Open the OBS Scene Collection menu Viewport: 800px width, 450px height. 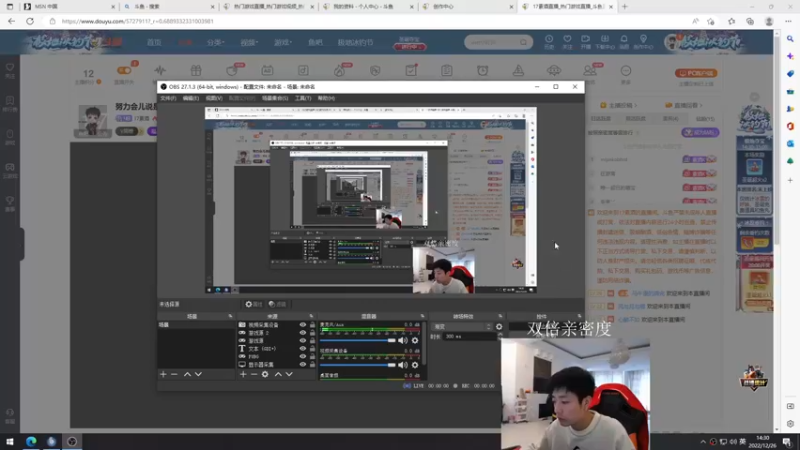pos(275,98)
